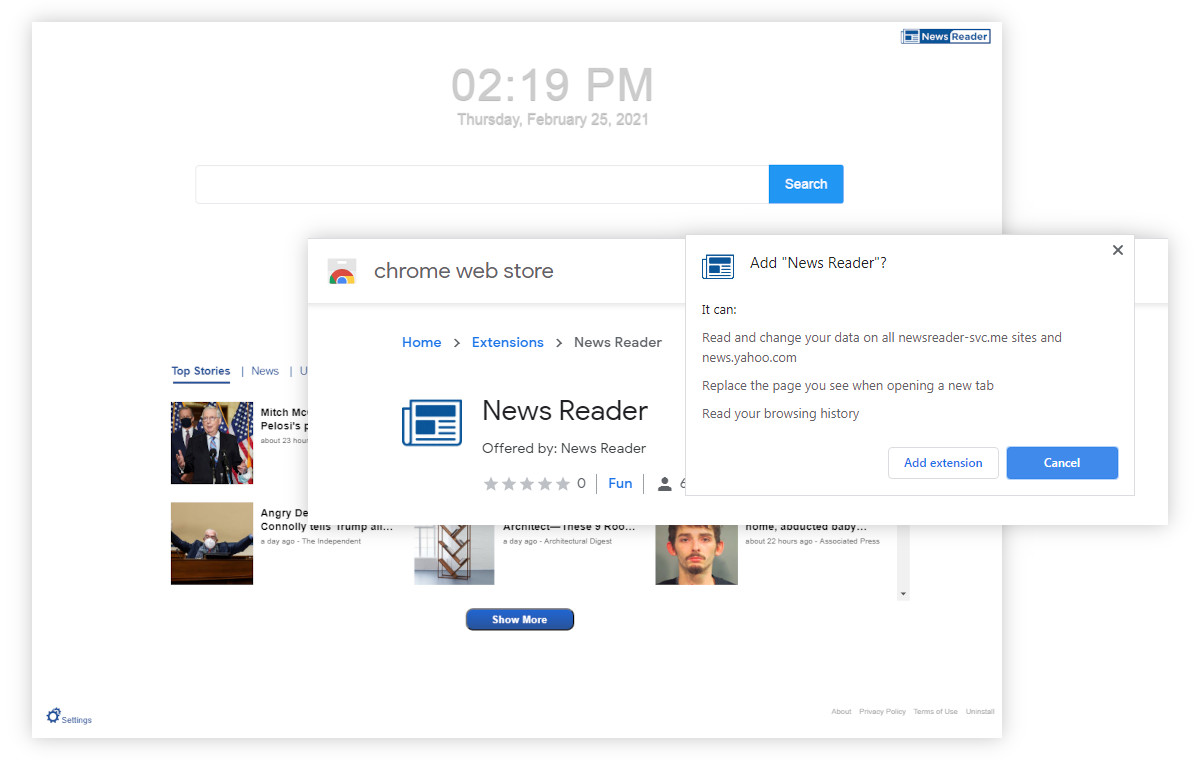This screenshot has width=1200, height=760.
Task: Click the newspaper icon in the permission dialog
Action: tap(717, 266)
